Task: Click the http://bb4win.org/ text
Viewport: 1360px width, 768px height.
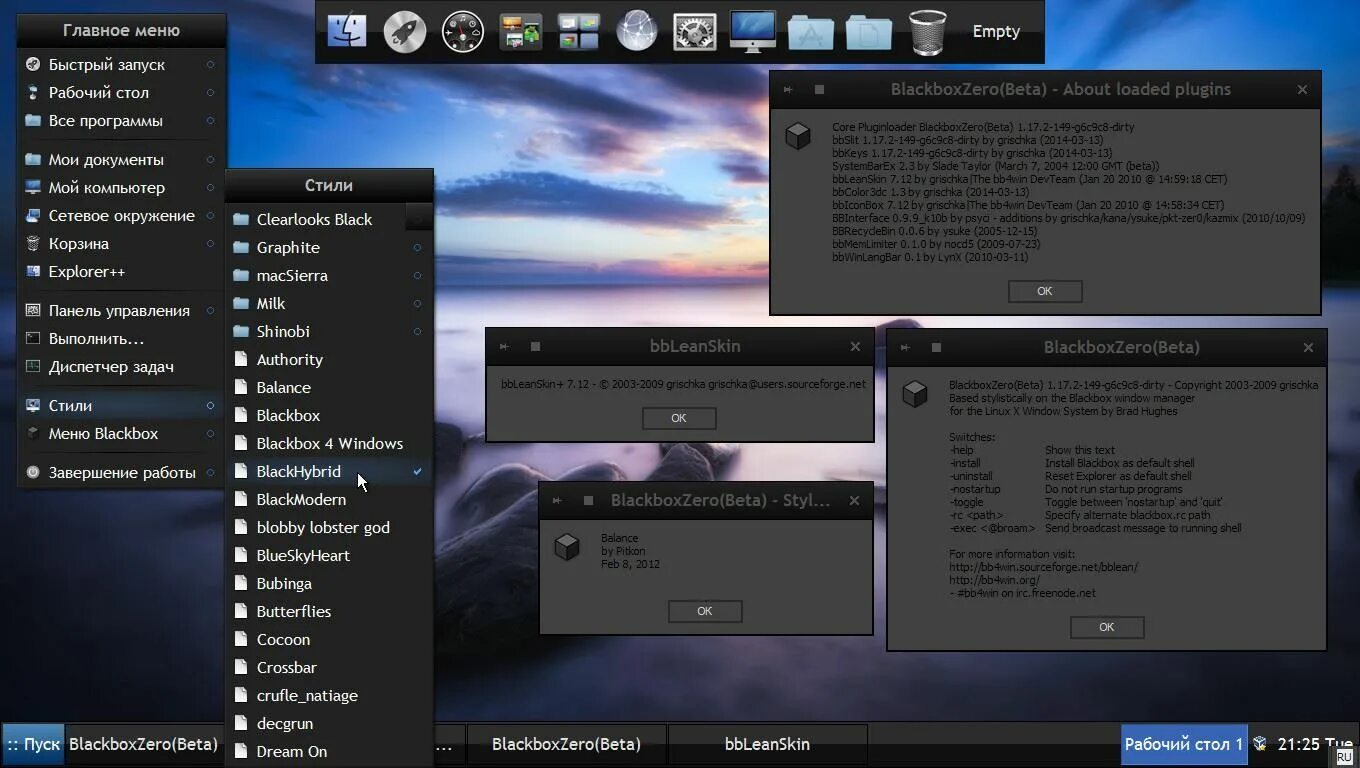Action: click(x=995, y=580)
